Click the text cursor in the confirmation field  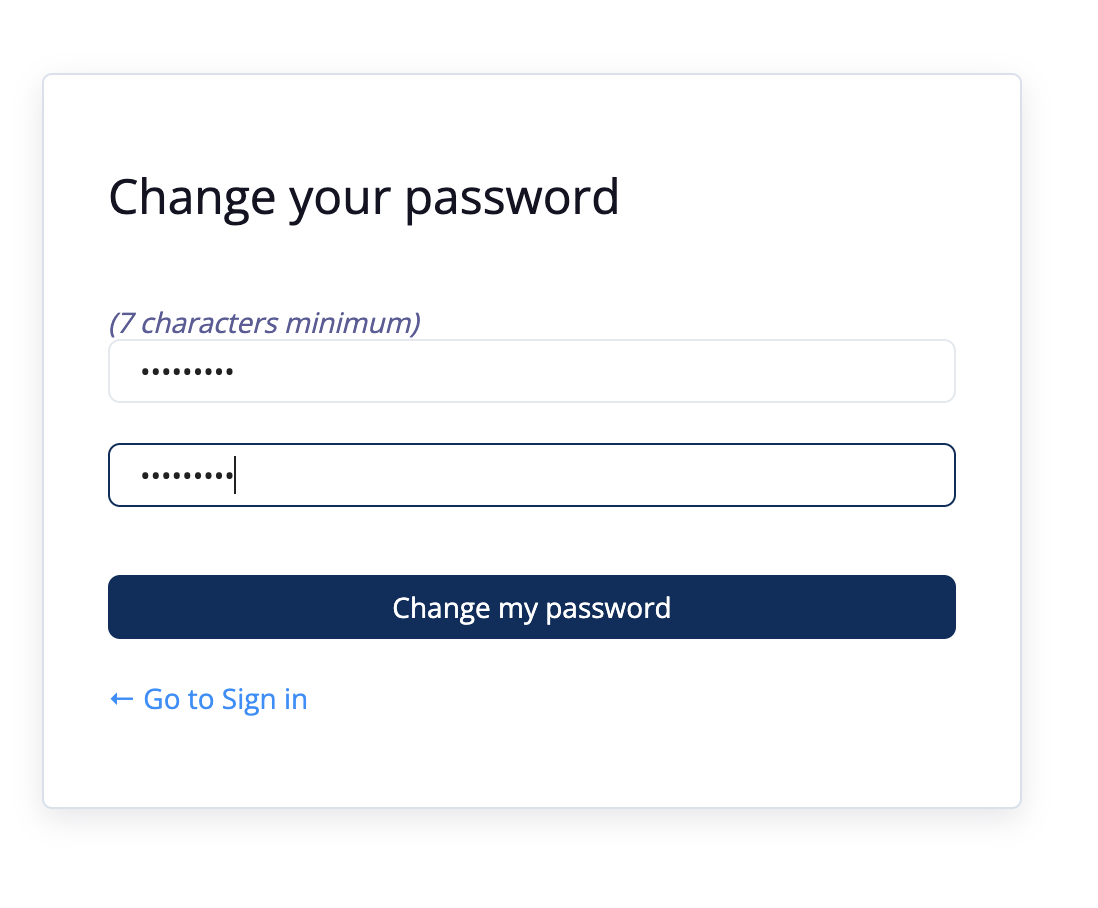coord(235,475)
